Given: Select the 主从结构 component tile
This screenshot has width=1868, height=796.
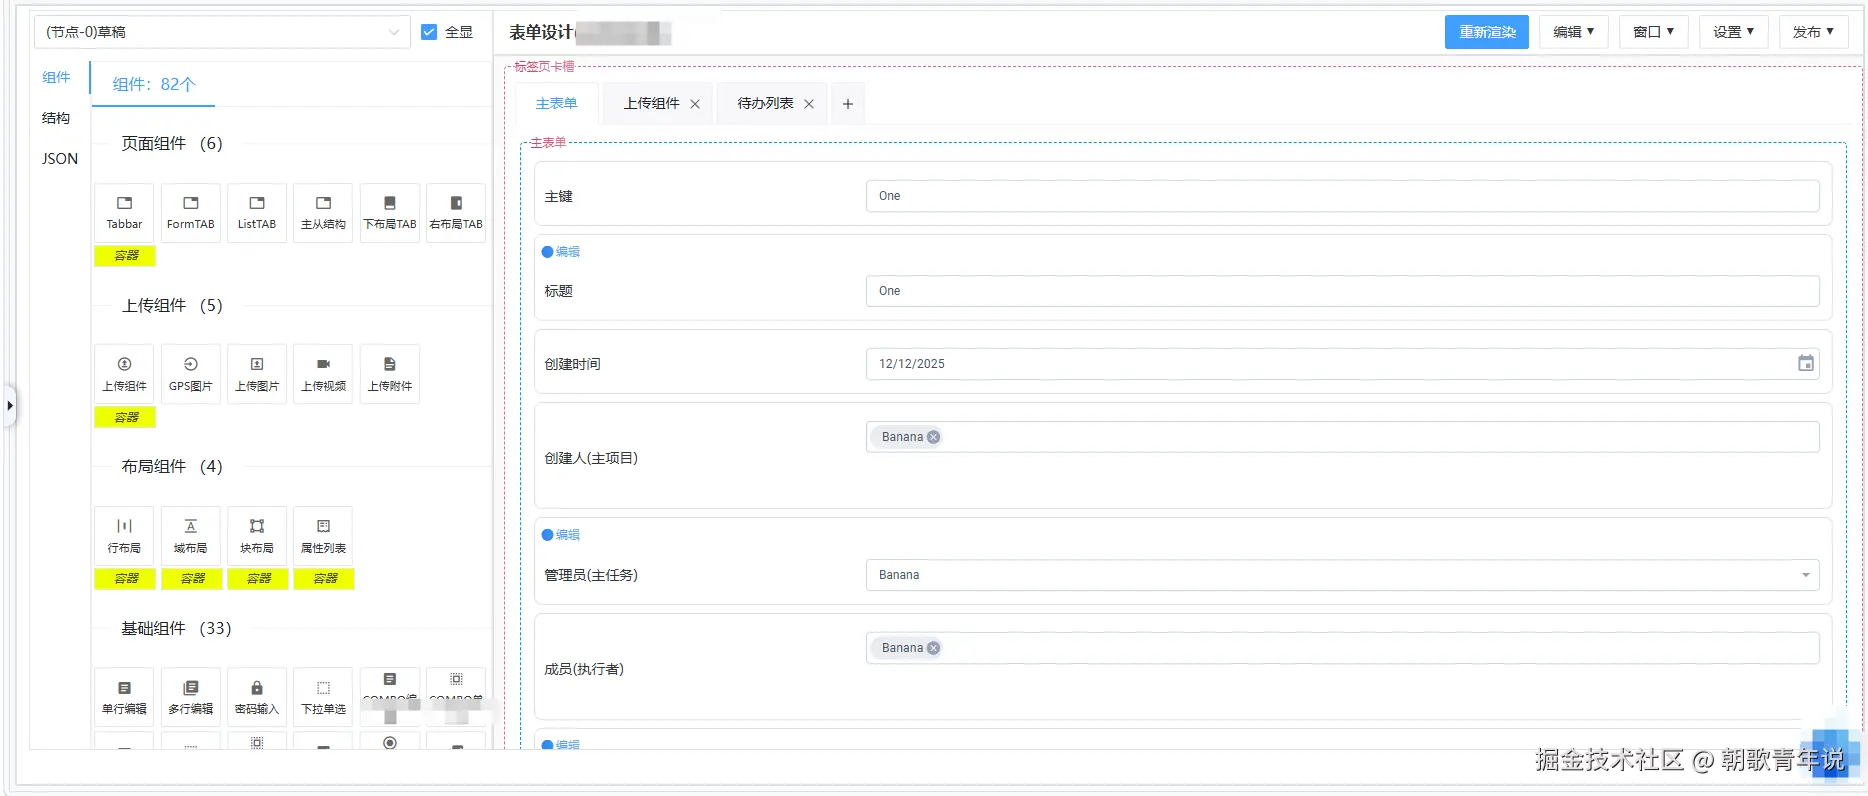Looking at the screenshot, I should (x=323, y=213).
